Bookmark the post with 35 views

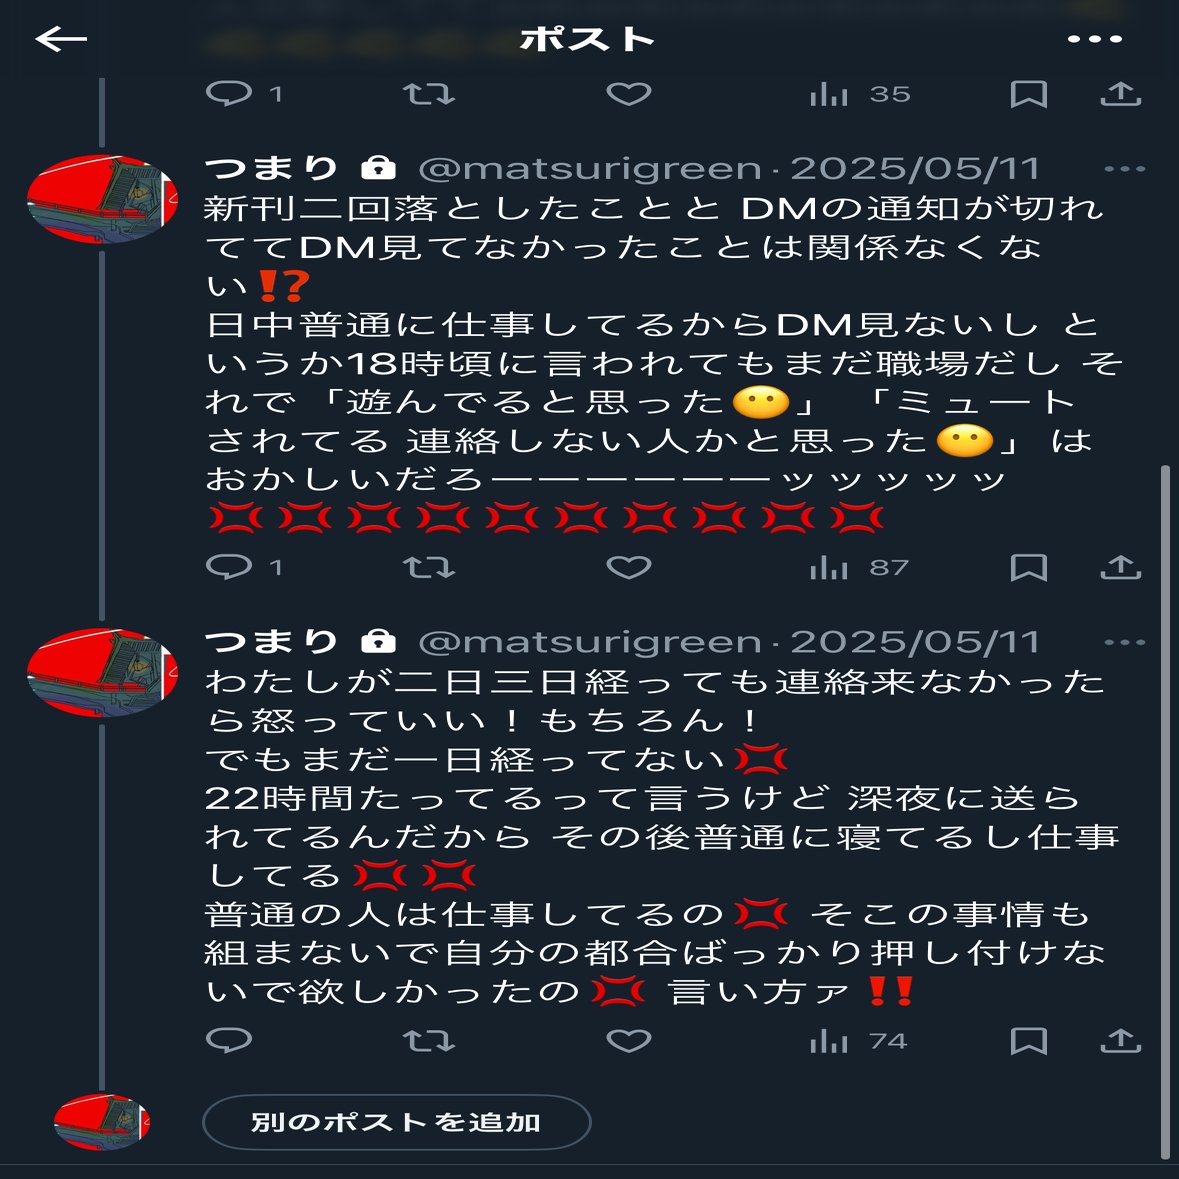pyautogui.click(x=1029, y=94)
